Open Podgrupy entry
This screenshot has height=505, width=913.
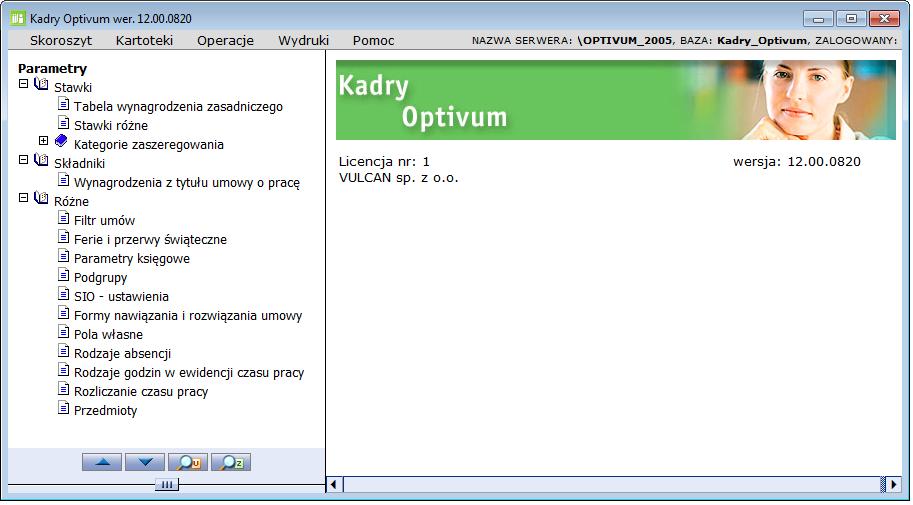click(x=100, y=278)
